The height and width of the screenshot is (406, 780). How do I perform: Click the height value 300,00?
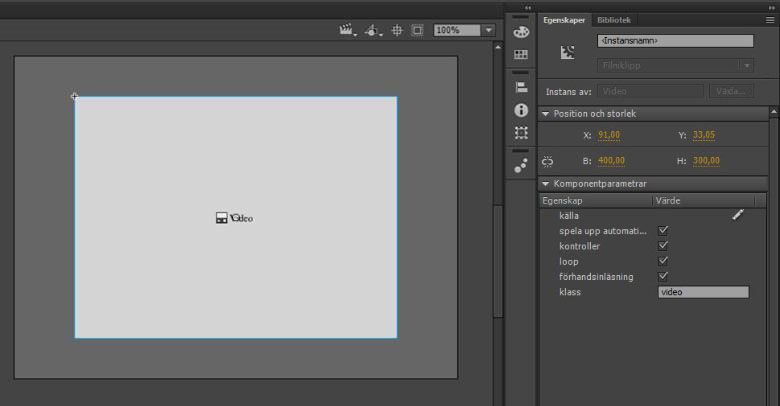coord(706,161)
